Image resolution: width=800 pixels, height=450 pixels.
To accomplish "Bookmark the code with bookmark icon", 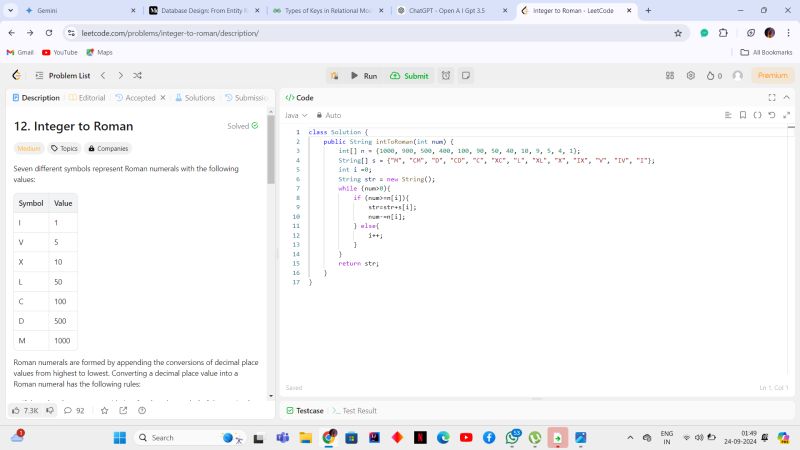I will point(742,115).
